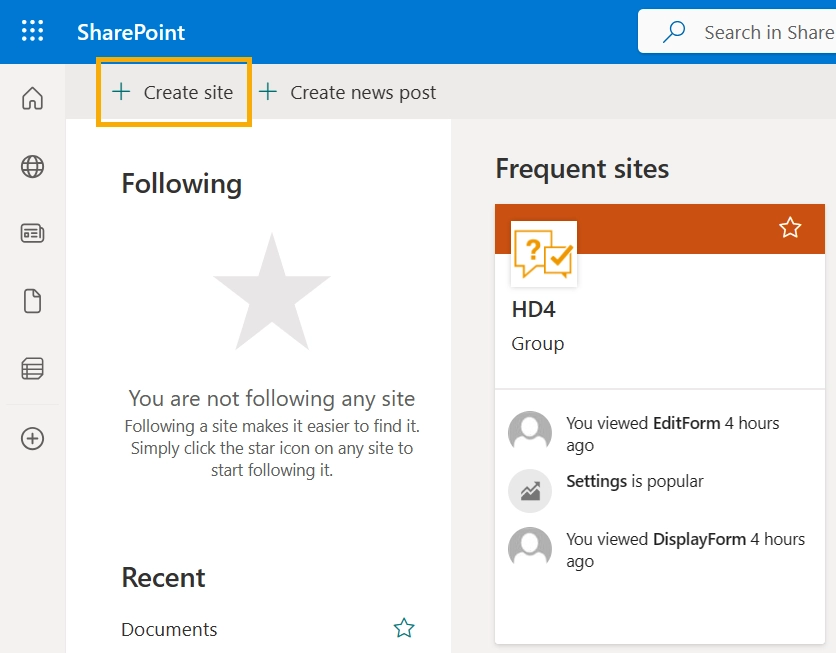The width and height of the screenshot is (836, 653).
Task: Open the EditForm activity link
Action: (x=687, y=423)
